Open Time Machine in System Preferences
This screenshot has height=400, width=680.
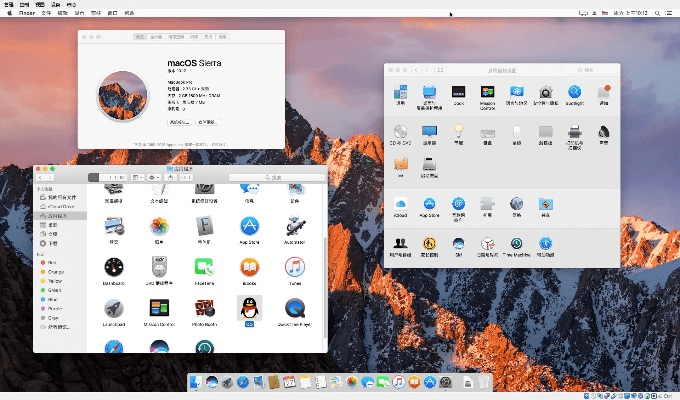(517, 244)
